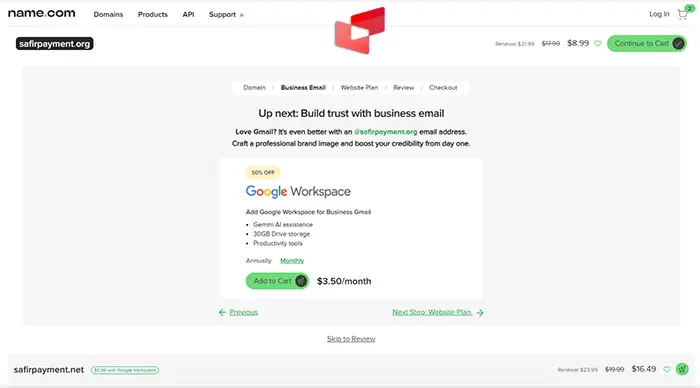This screenshot has height=388, width=700.
Task: Open the Support menu
Action: point(222,14)
